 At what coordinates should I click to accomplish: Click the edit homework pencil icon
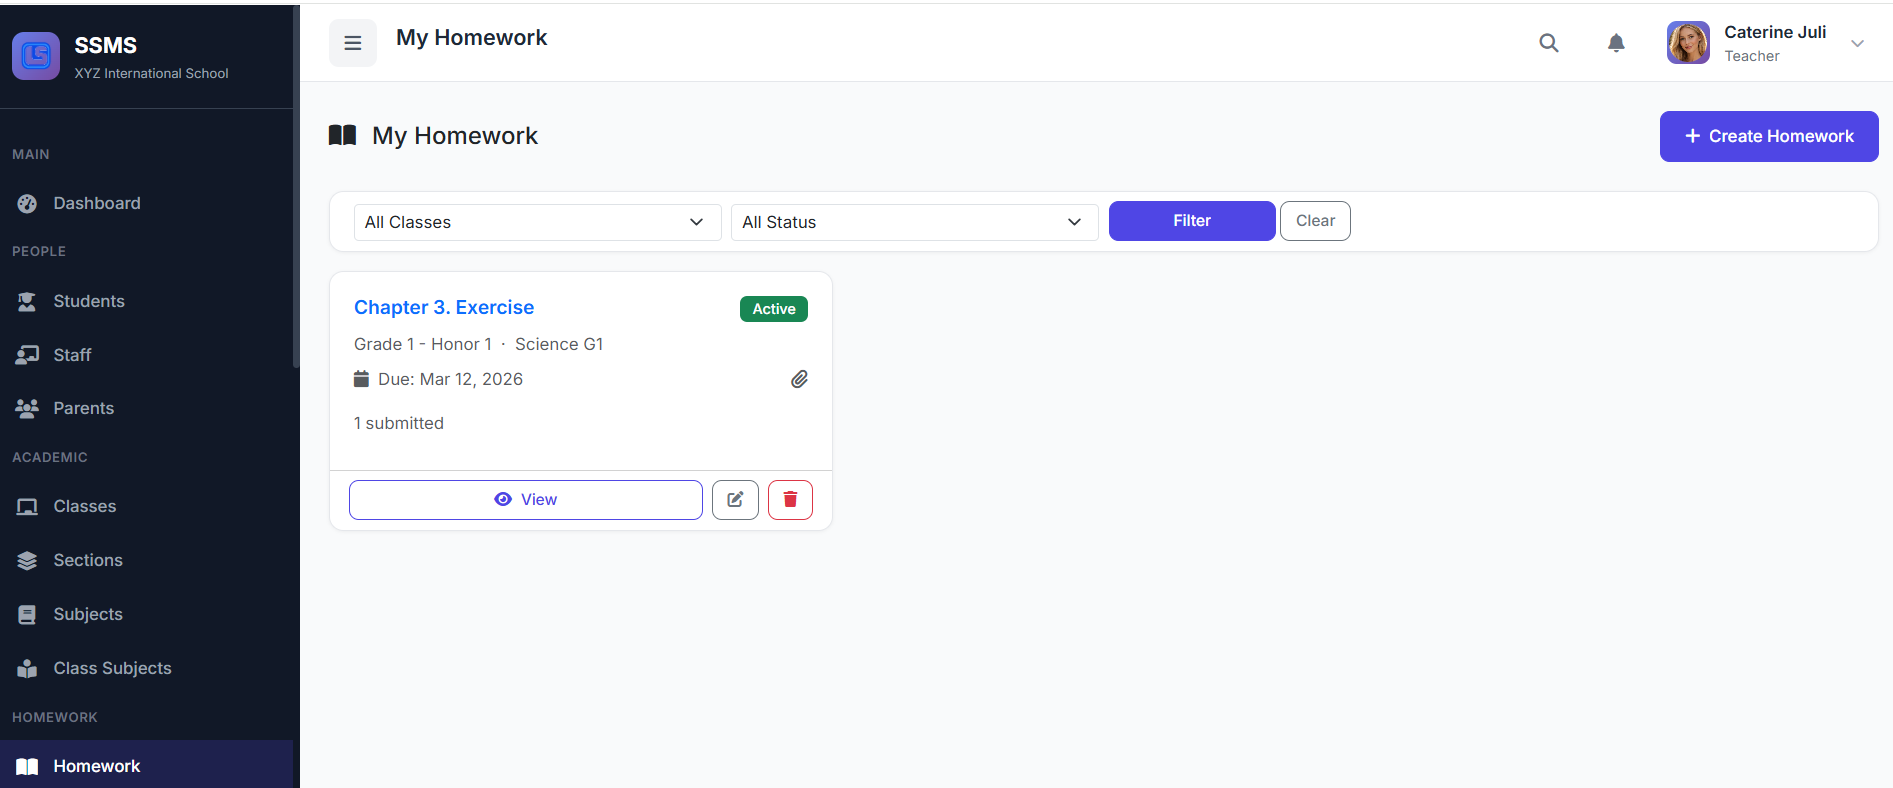point(735,500)
